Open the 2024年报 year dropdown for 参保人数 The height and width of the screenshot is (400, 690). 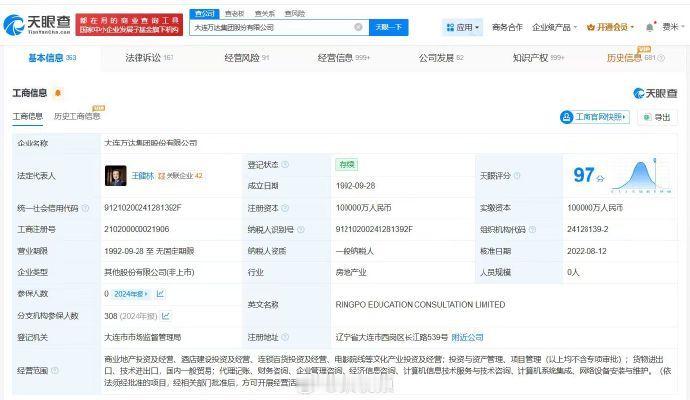coord(130,294)
